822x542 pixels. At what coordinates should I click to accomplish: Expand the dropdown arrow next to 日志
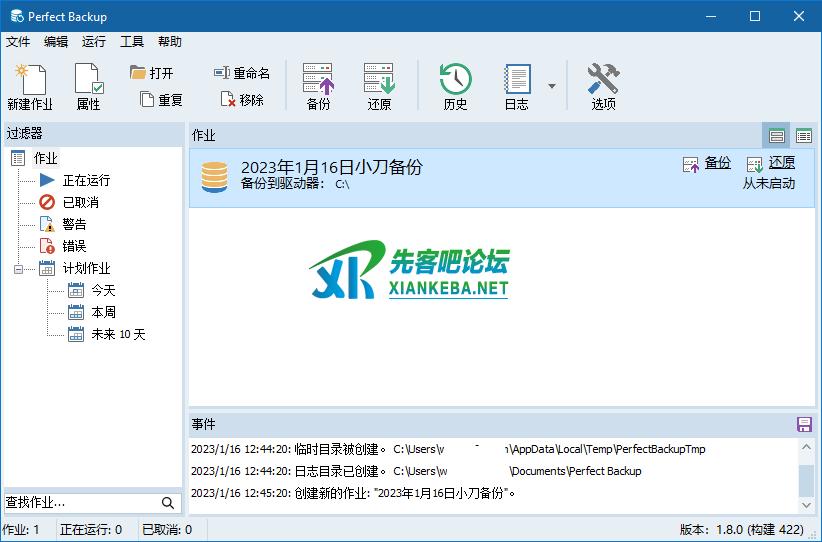pyautogui.click(x=552, y=86)
